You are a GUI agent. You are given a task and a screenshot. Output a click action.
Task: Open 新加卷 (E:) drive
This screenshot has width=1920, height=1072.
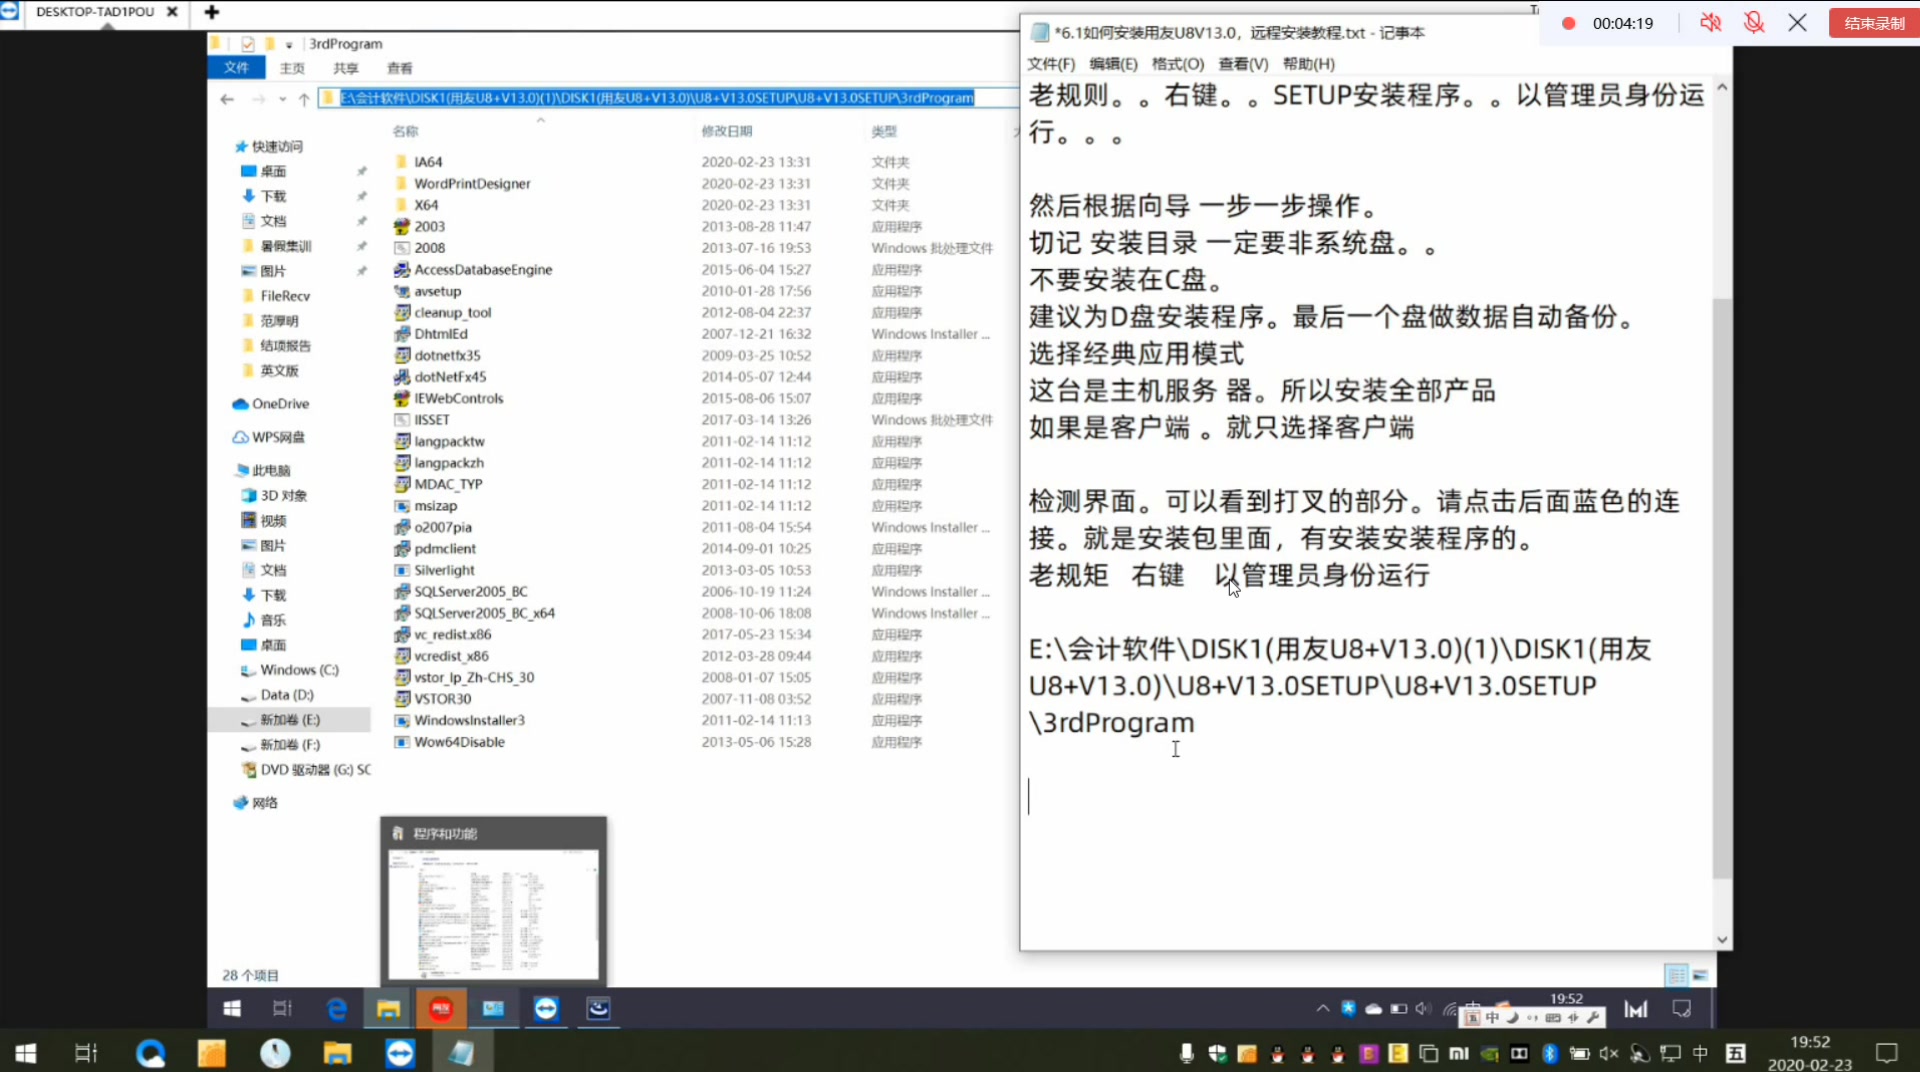pos(289,720)
